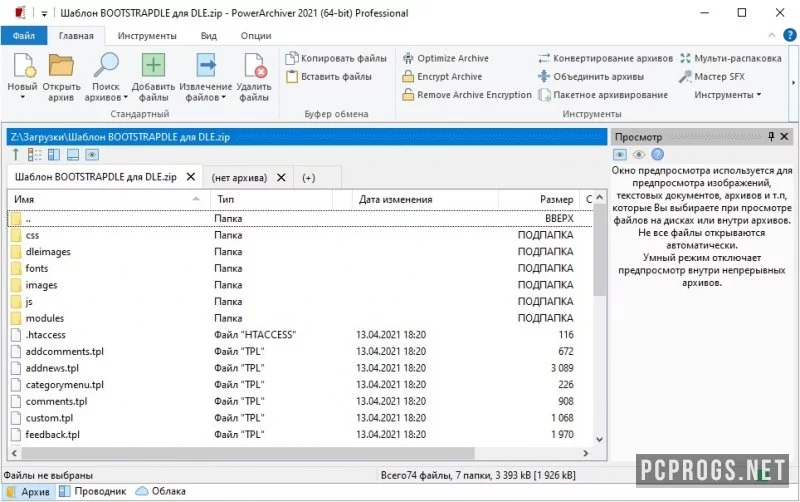Switch to the Архив bottom tab

point(29,491)
